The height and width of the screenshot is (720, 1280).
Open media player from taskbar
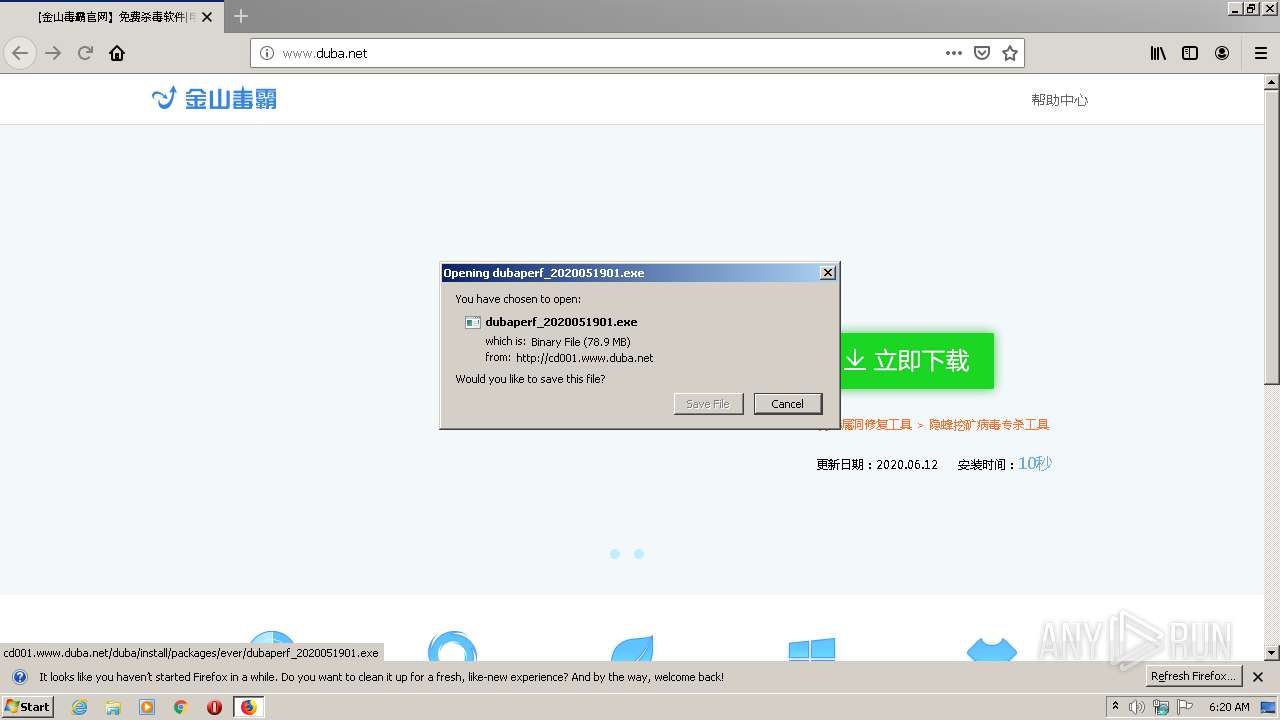click(x=147, y=707)
